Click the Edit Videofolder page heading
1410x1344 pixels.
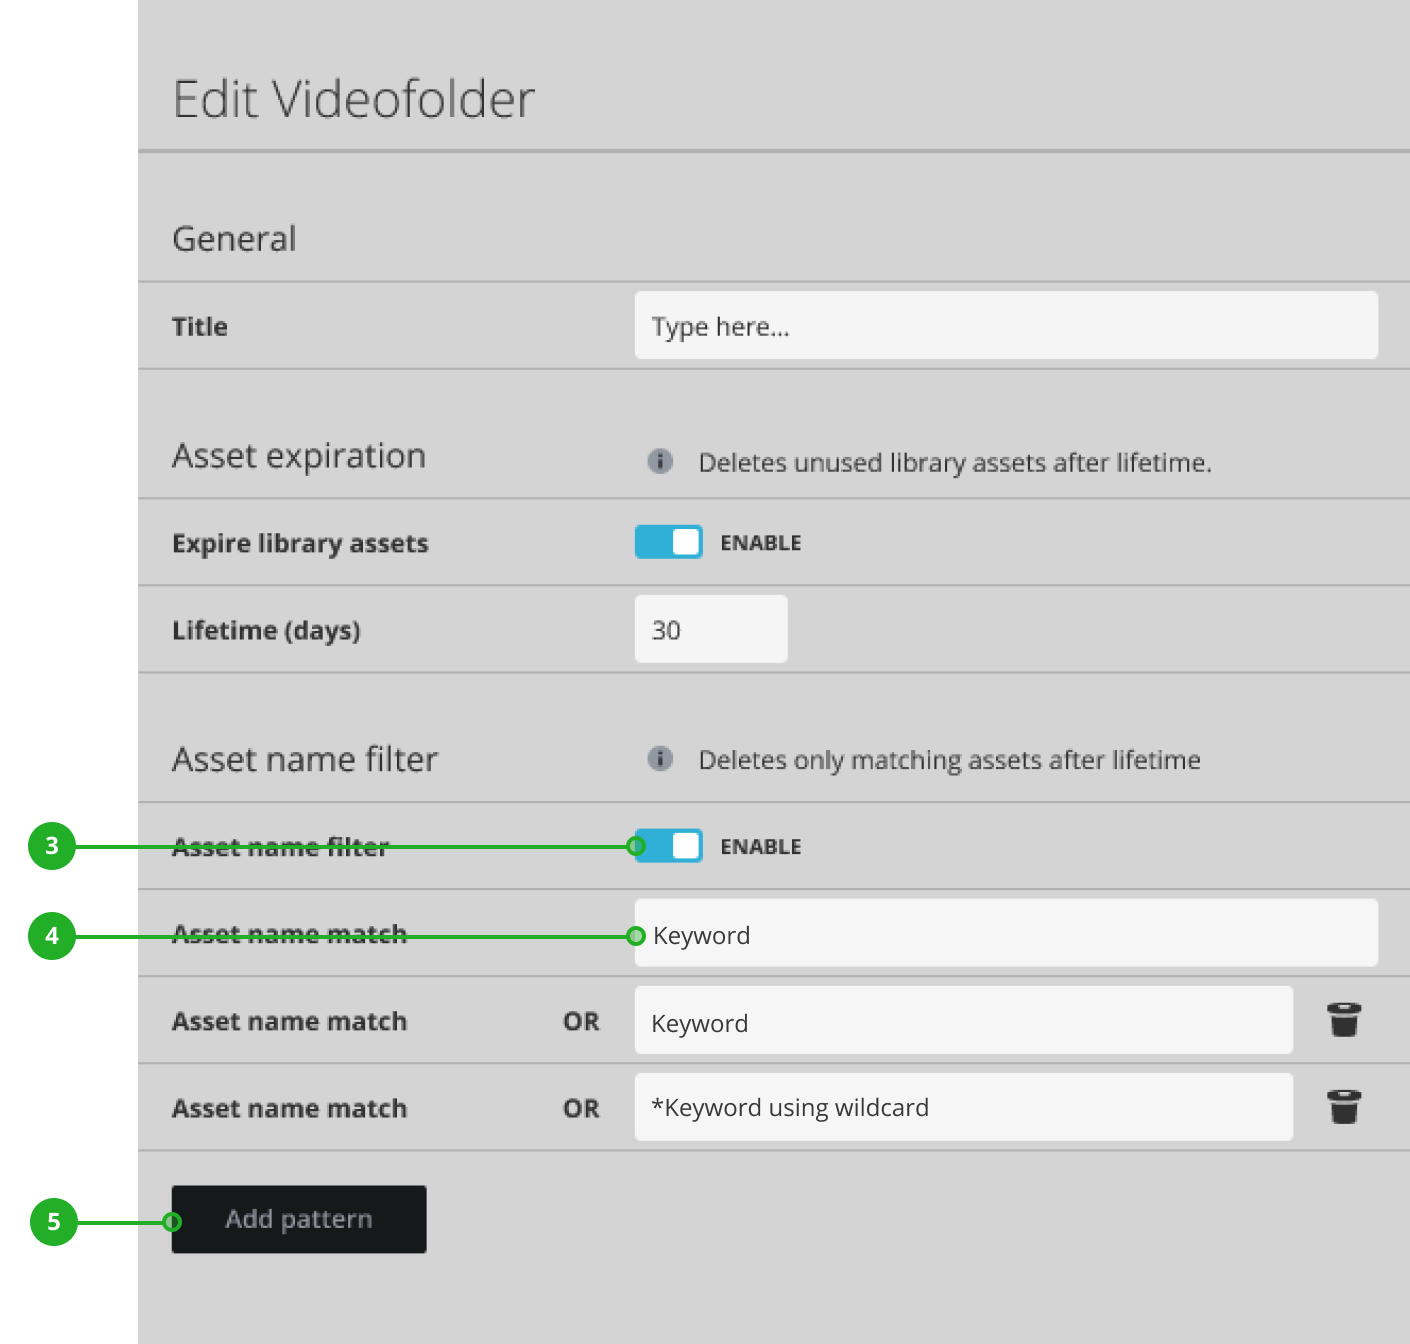coord(354,99)
